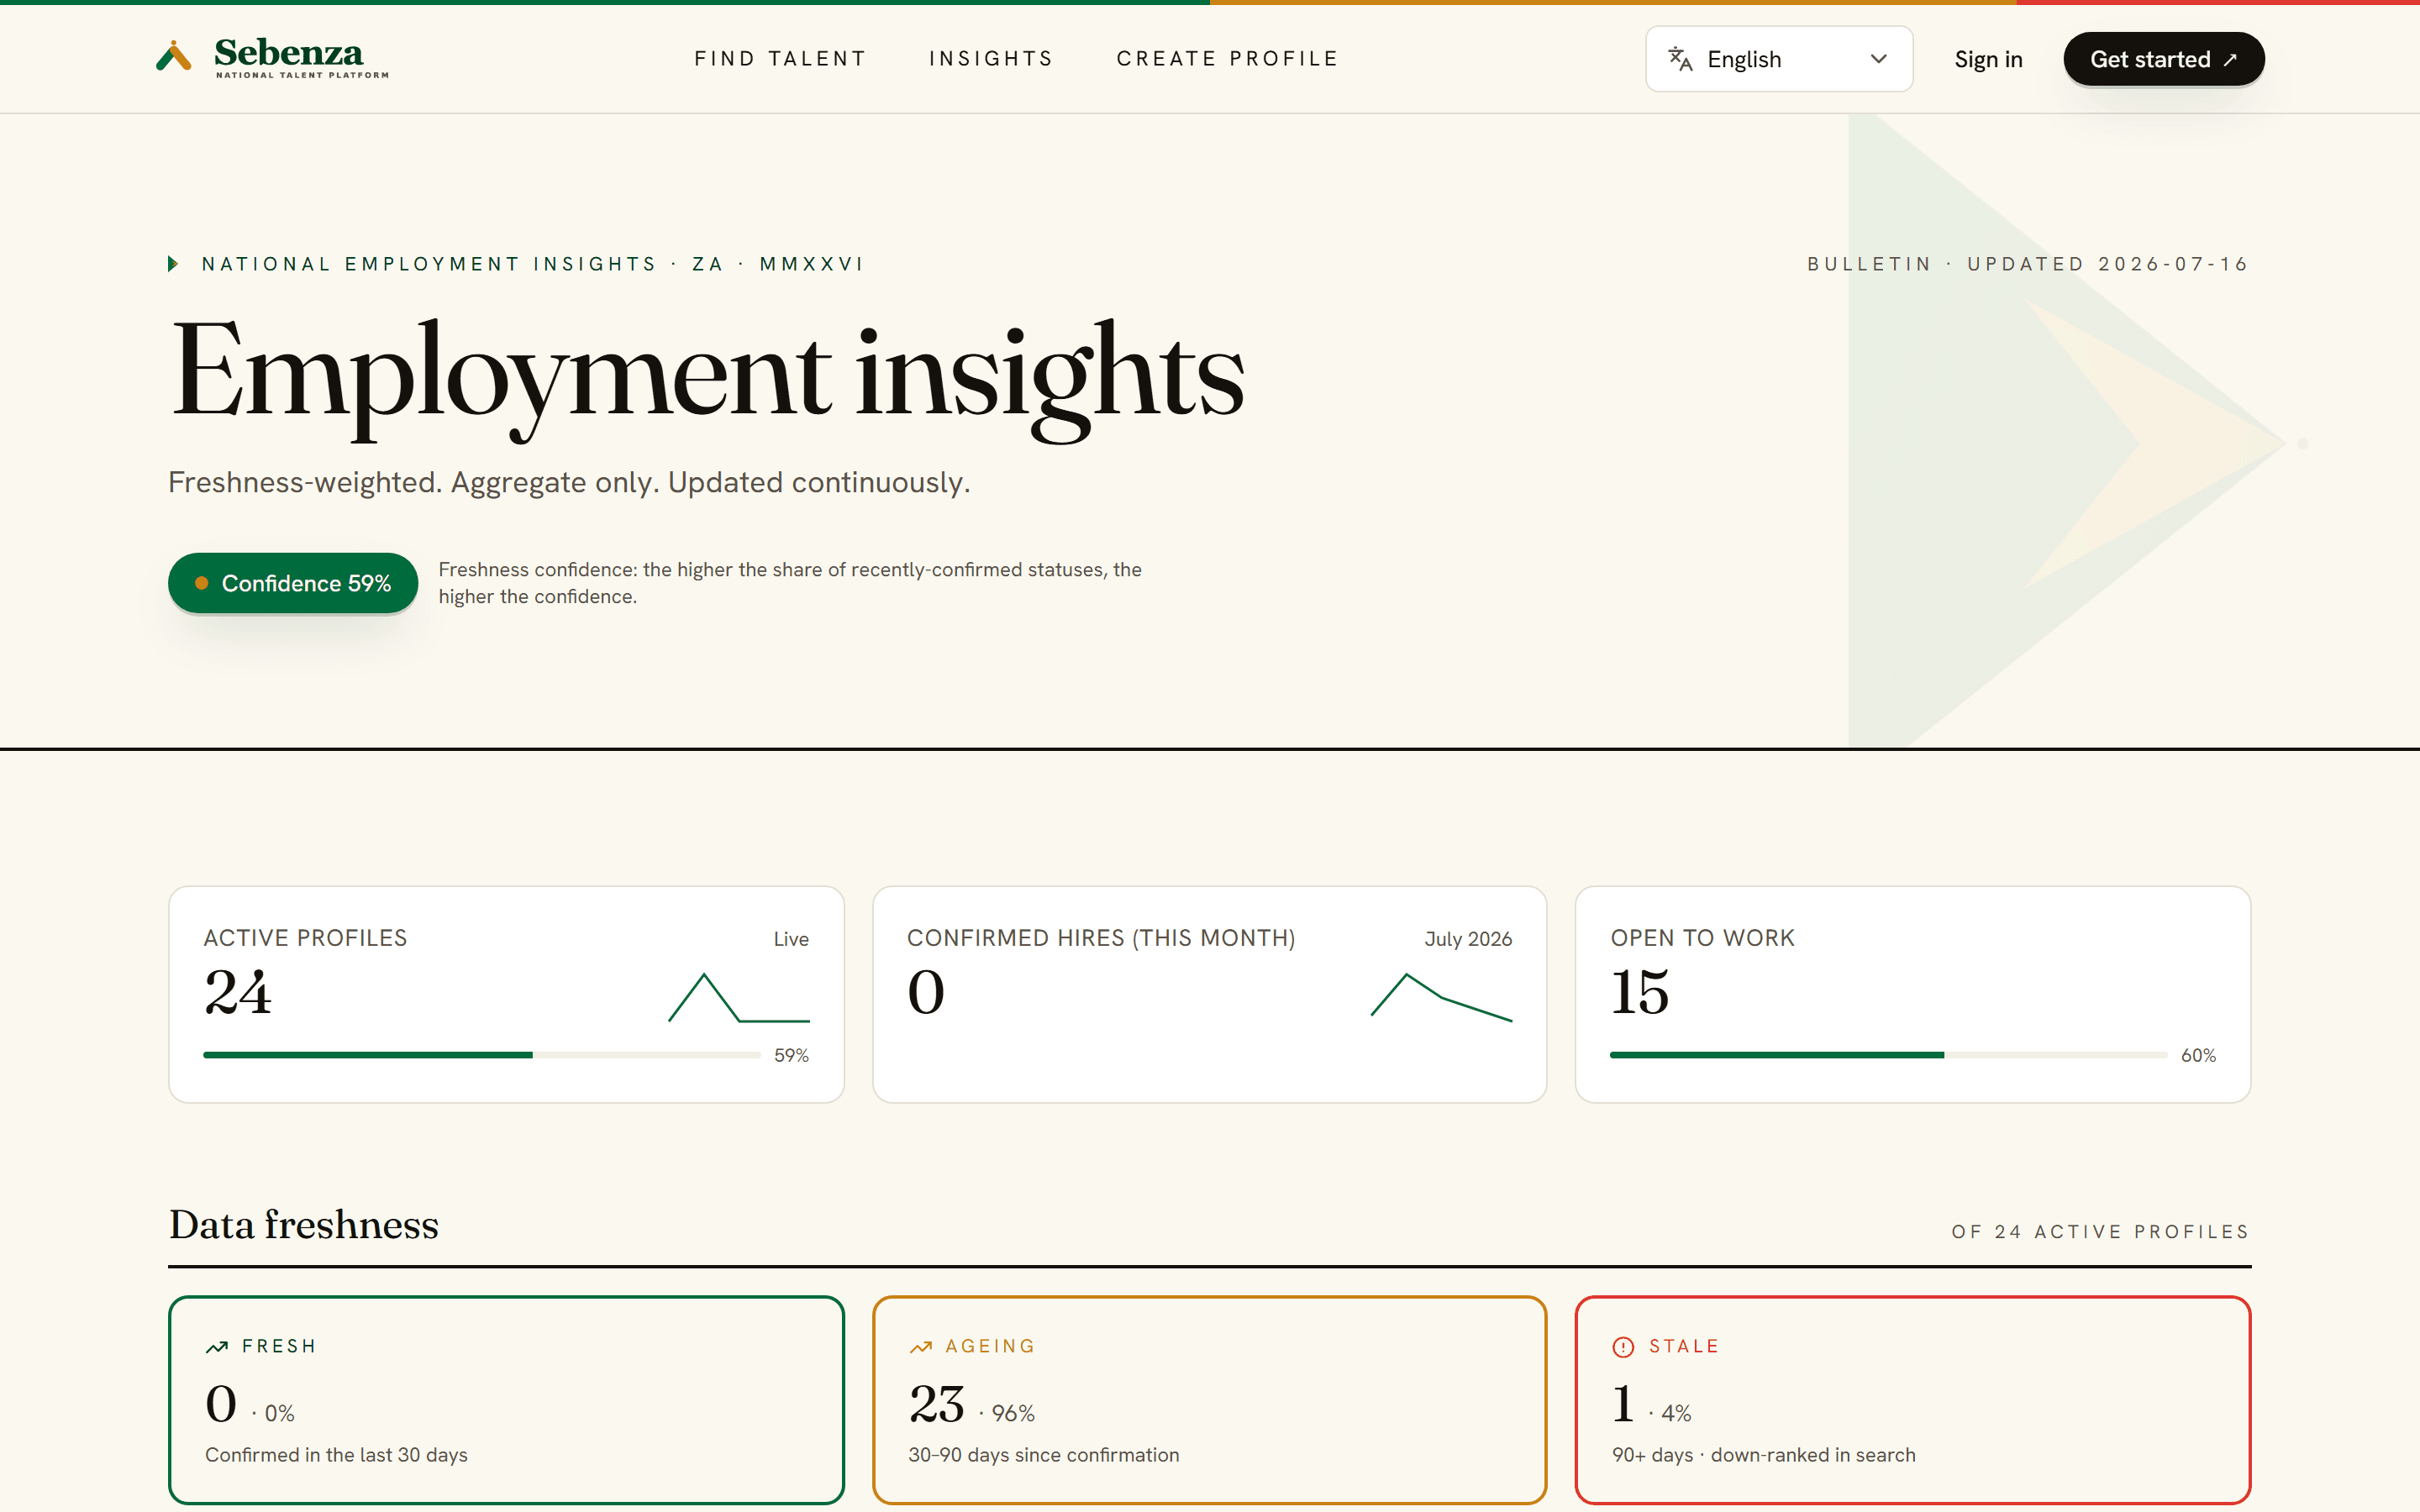Click the 'Freshness-weighted. Aggregate only' subtitle

[569, 482]
